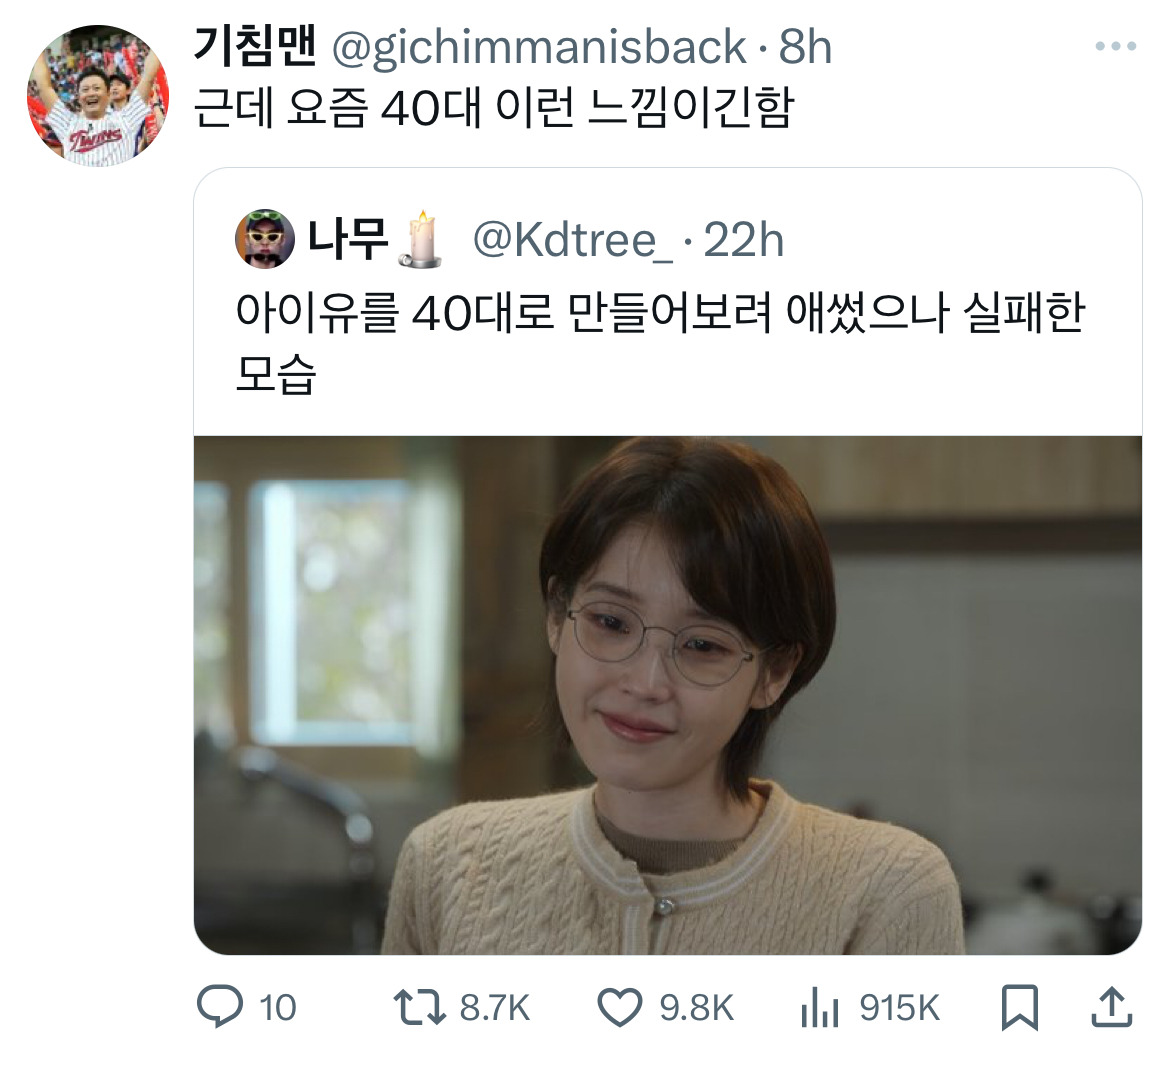The image size is (1170, 1065).
Task: Open the reply speech bubble icon
Action: pos(219,1006)
